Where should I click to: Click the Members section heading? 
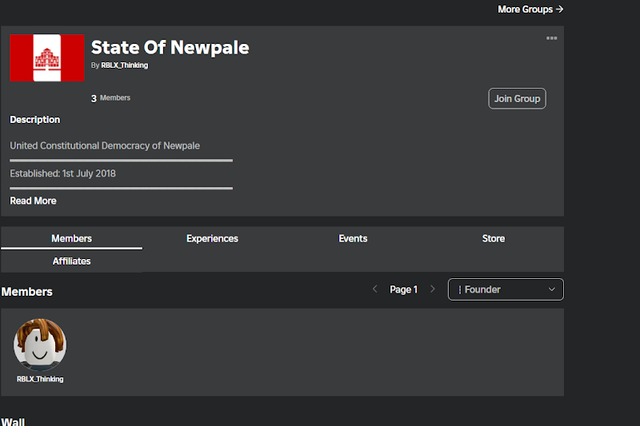pos(27,292)
